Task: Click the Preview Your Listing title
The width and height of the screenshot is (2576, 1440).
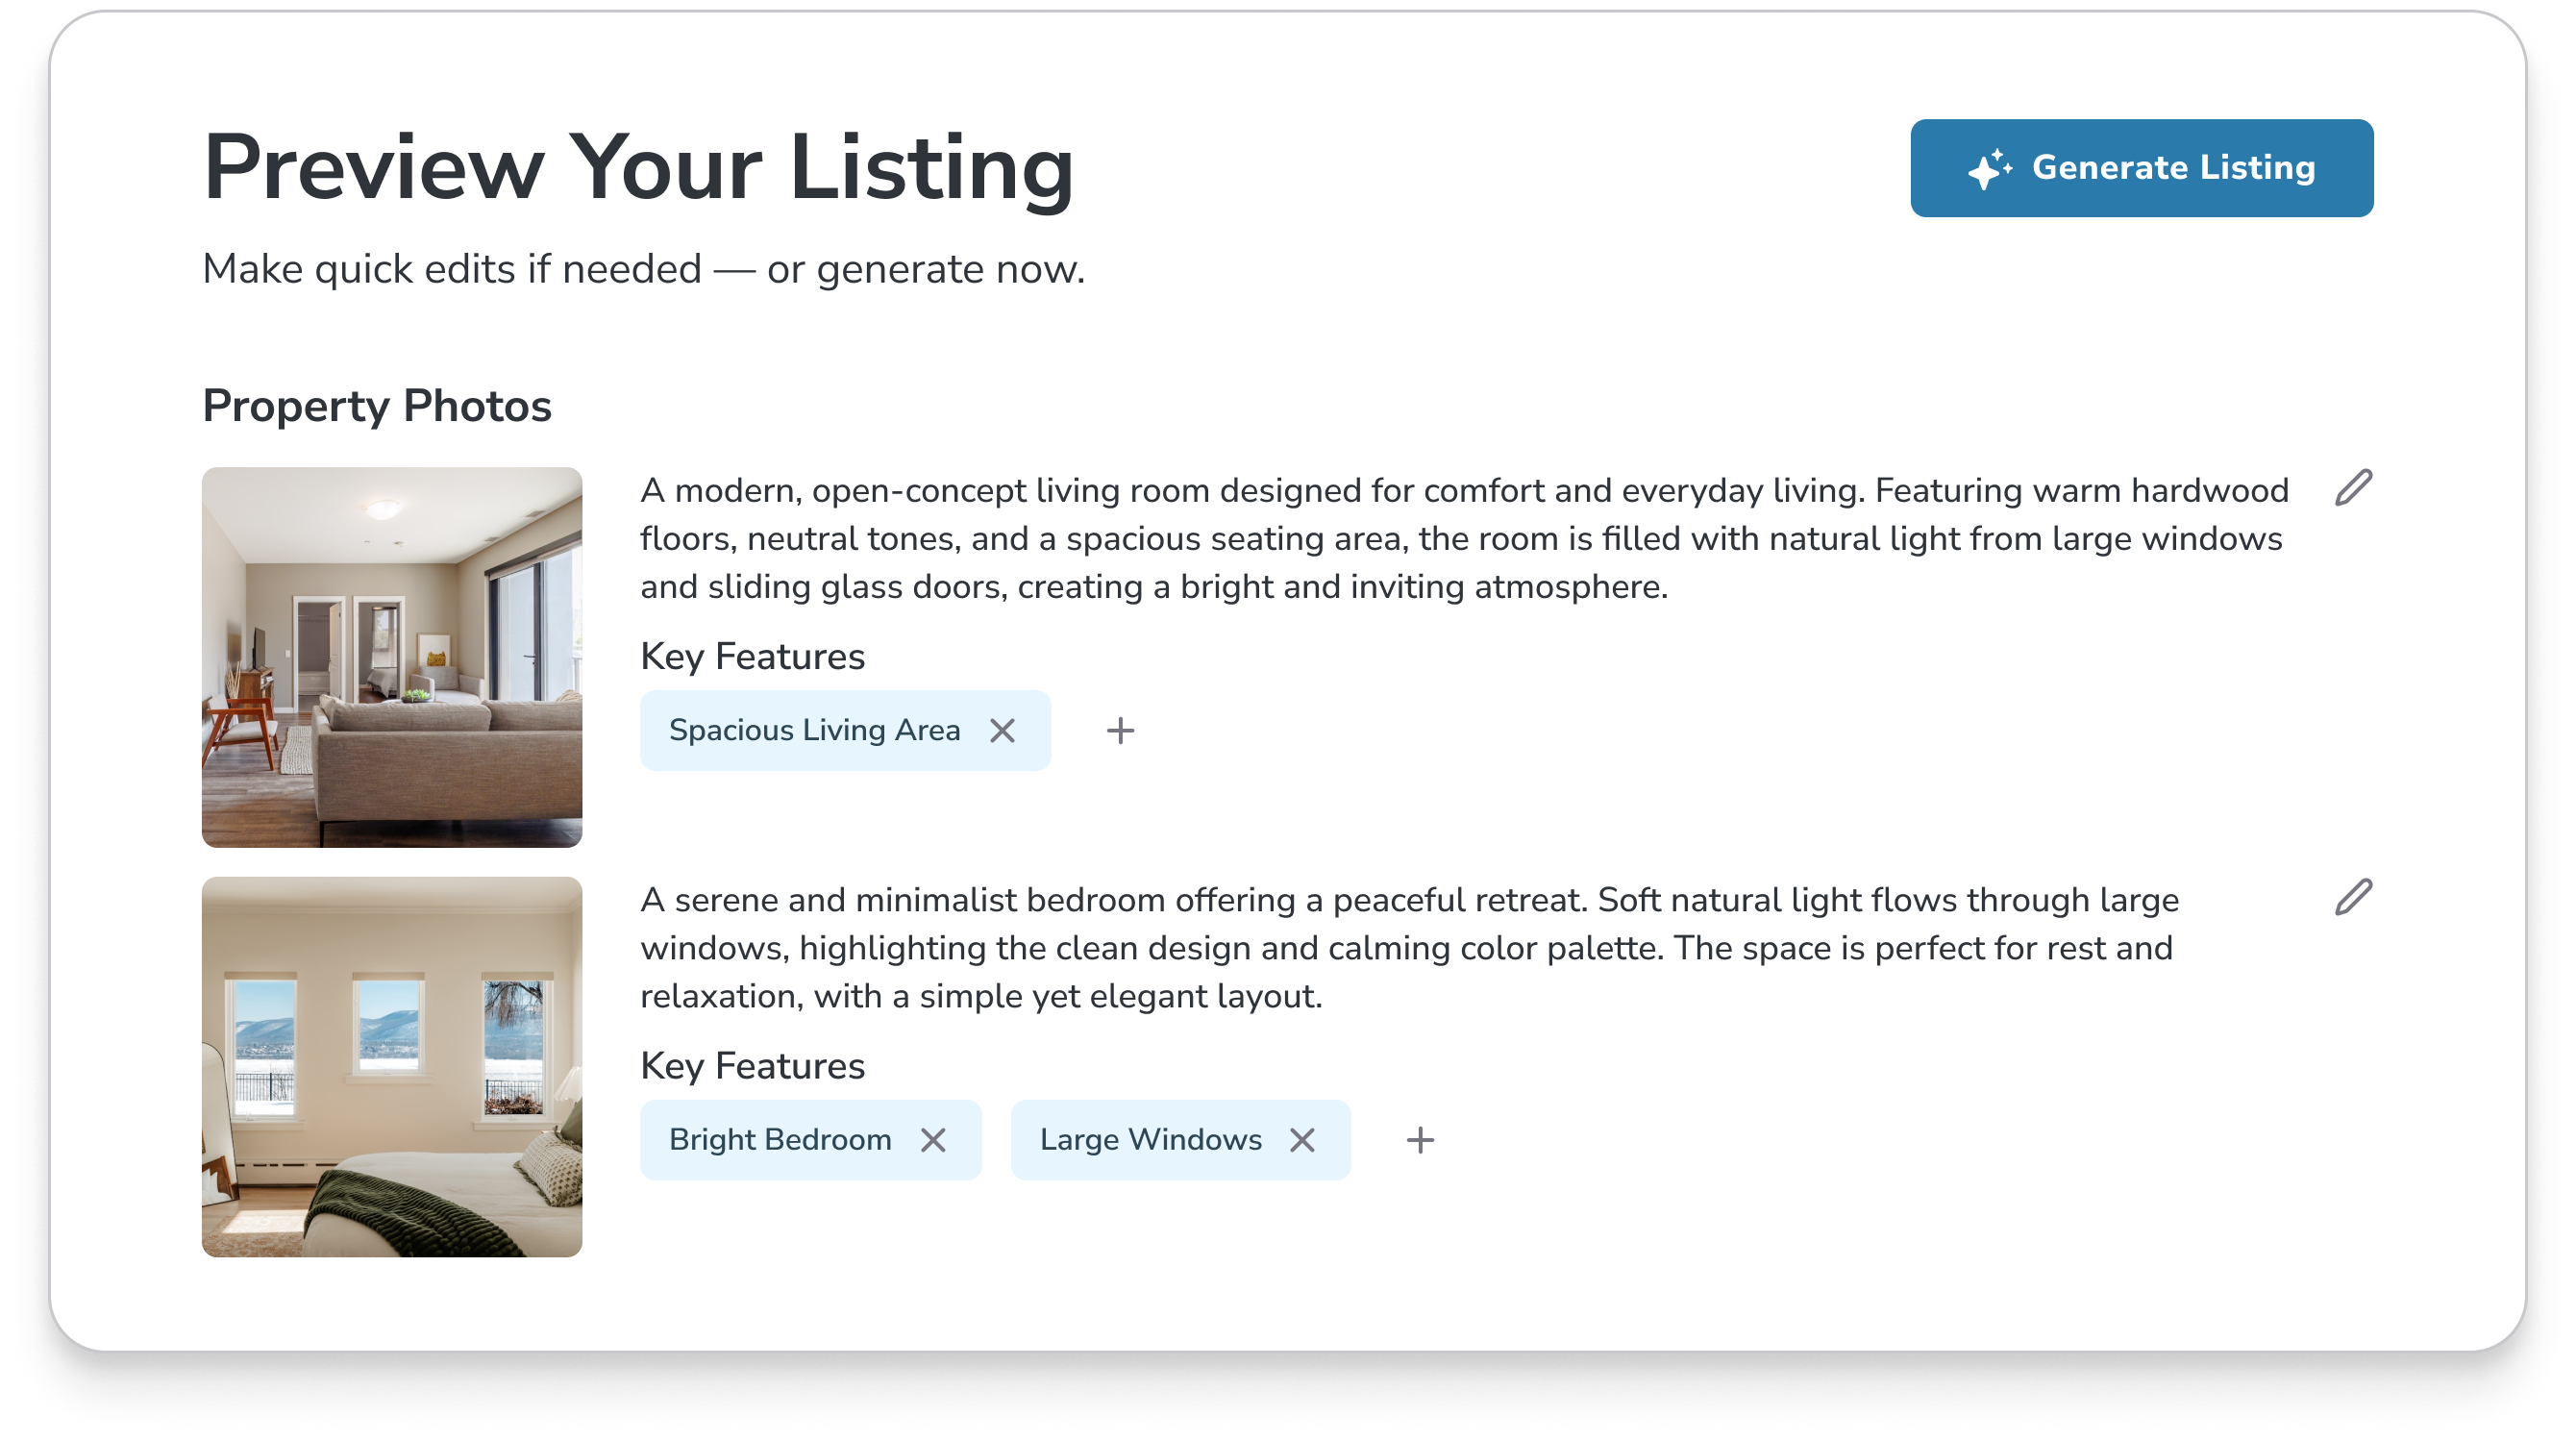Action: click(638, 168)
